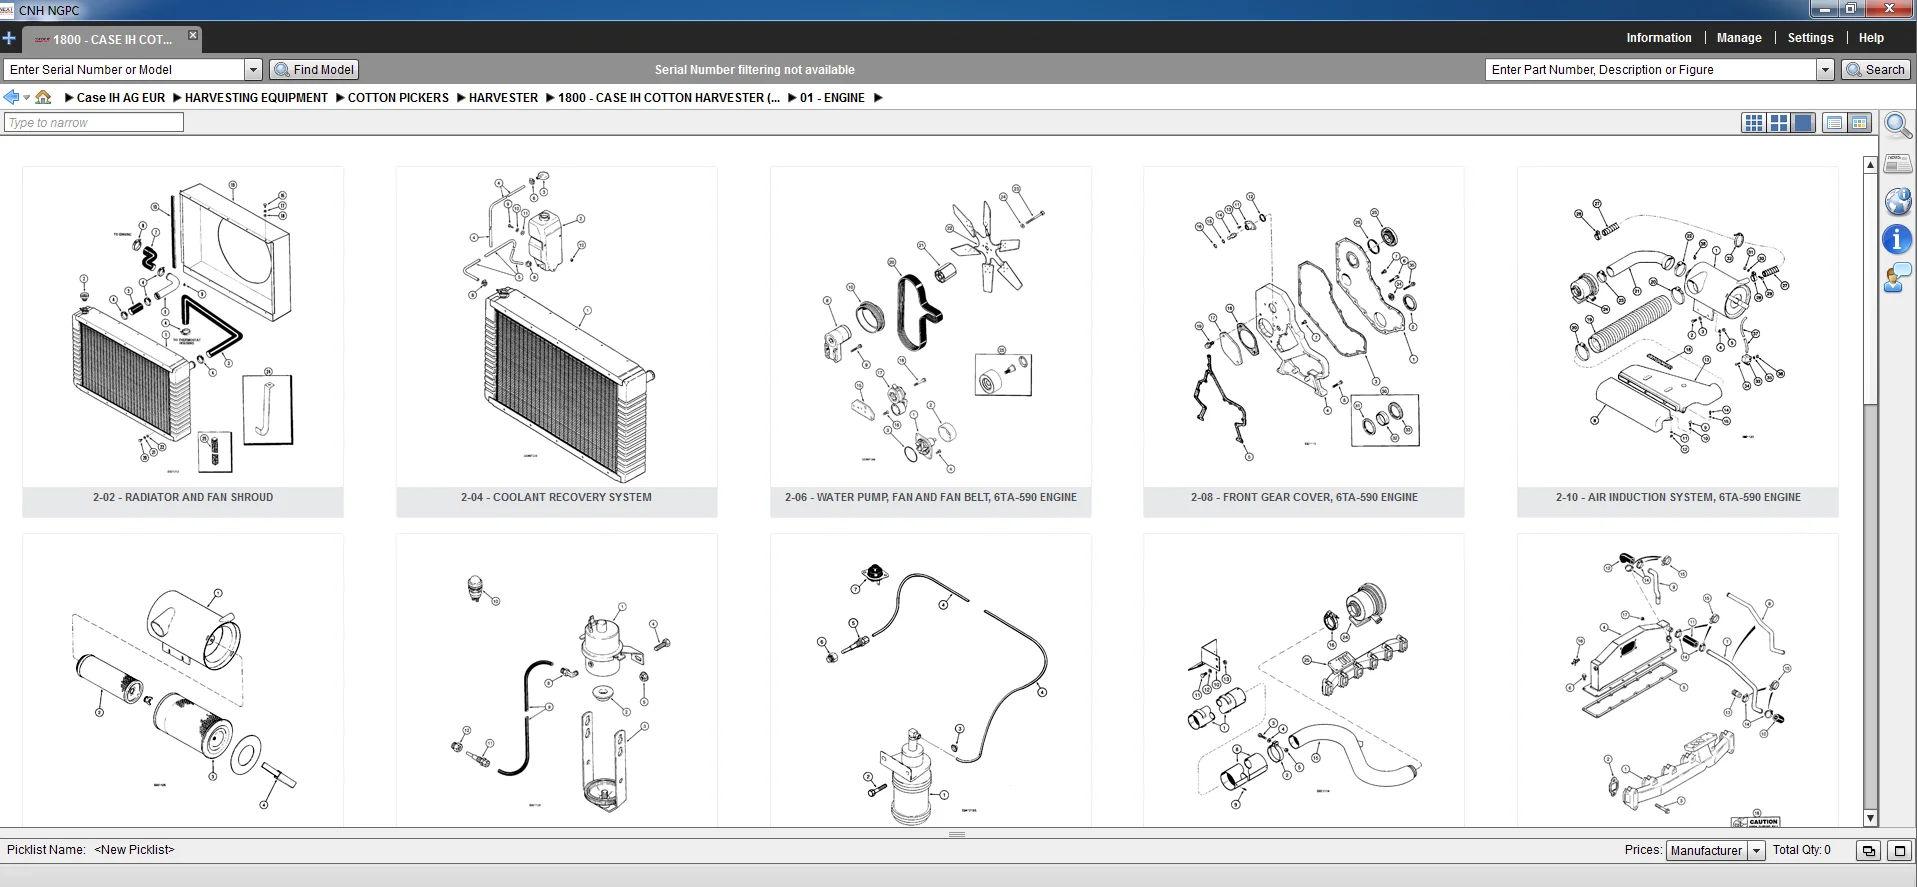Viewport: 1917px width, 887px height.
Task: Open 2-08 Front Gear Cover diagram
Action: pos(1304,342)
